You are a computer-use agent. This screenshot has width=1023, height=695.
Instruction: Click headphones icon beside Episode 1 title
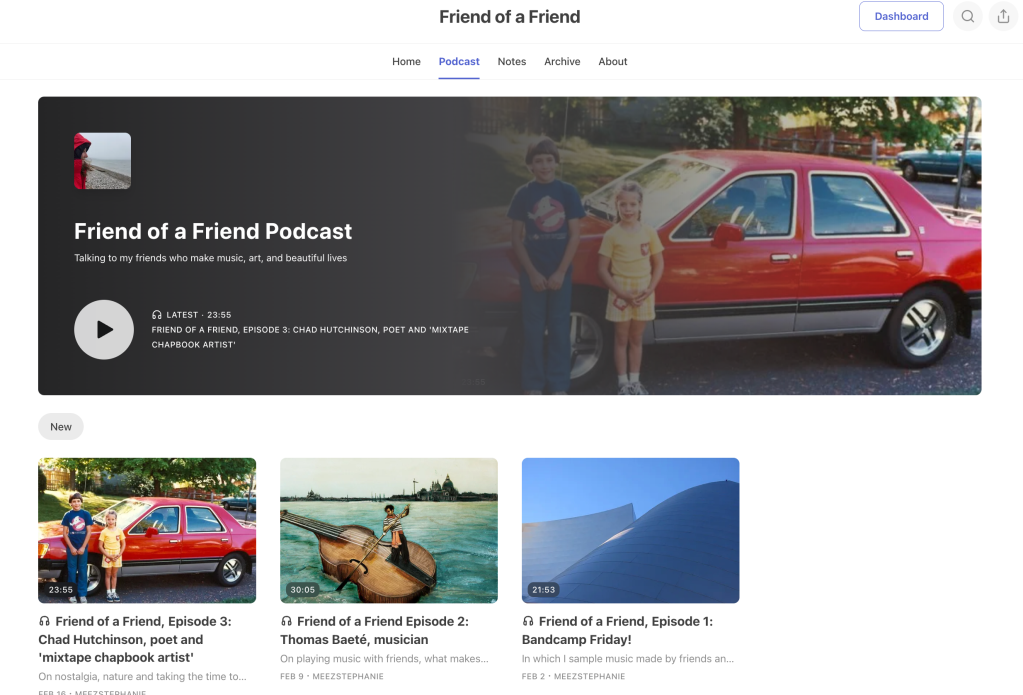tap(528, 621)
